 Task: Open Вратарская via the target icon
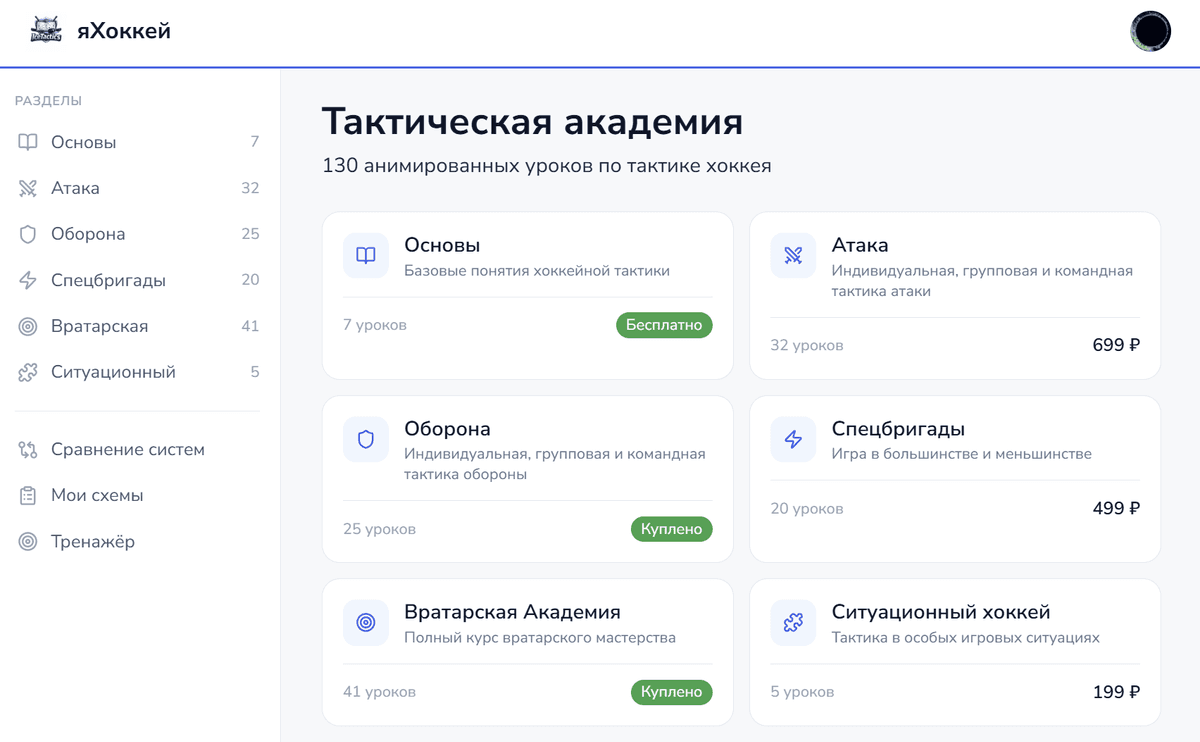tap(28, 326)
